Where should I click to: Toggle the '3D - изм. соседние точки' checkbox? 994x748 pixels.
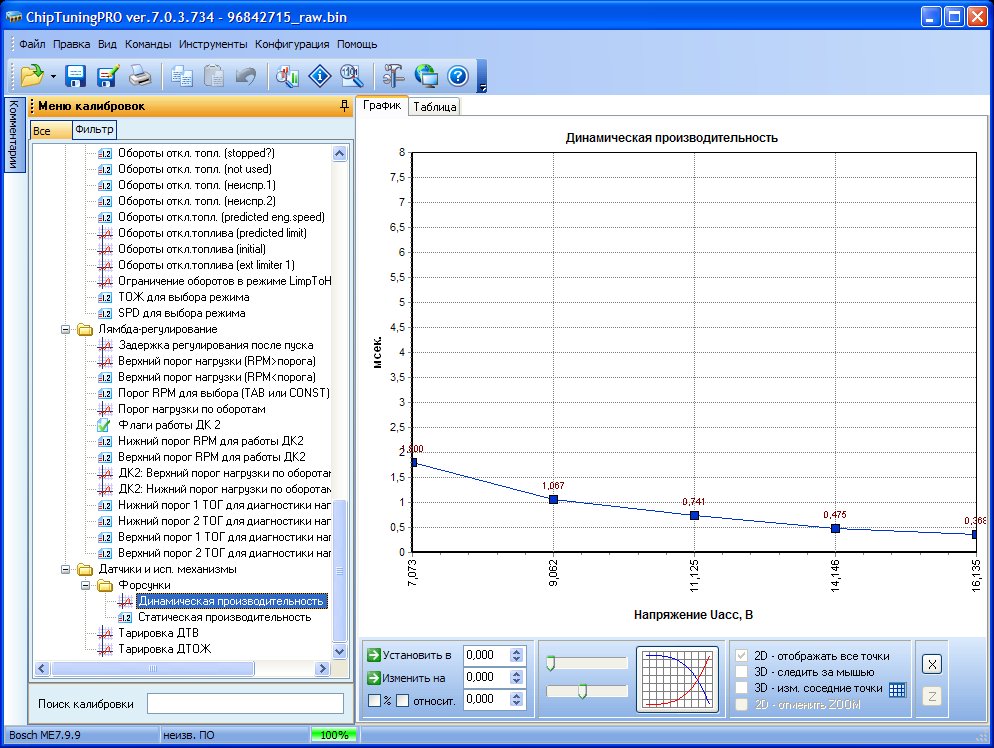(x=742, y=688)
